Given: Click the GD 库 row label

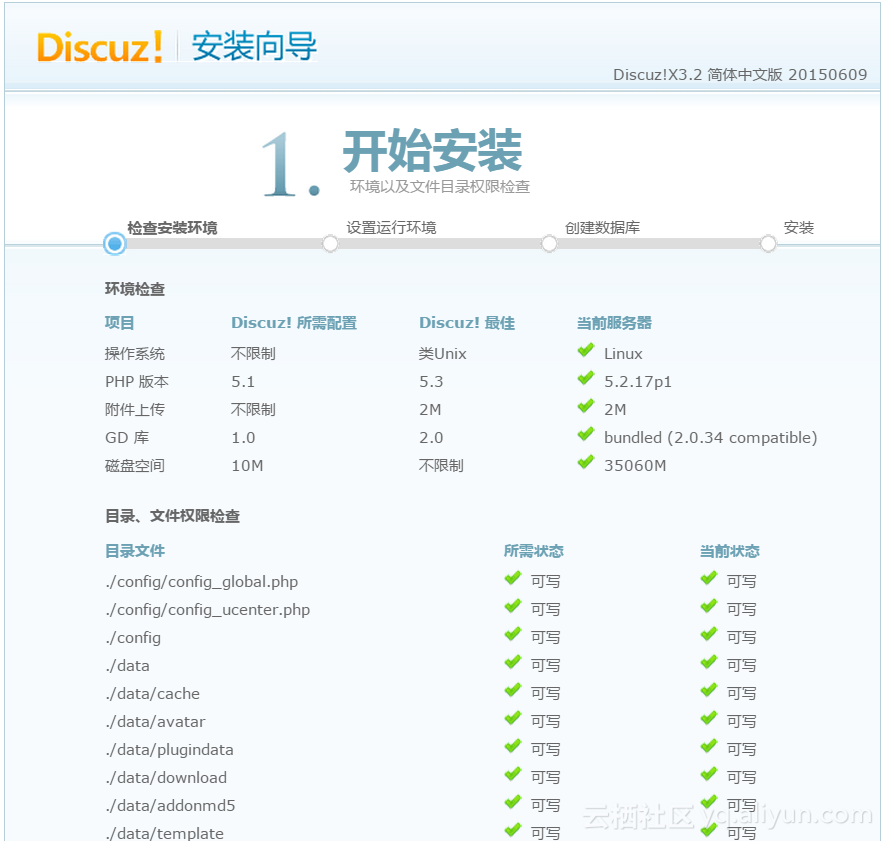Looking at the screenshot, I should (x=127, y=438).
